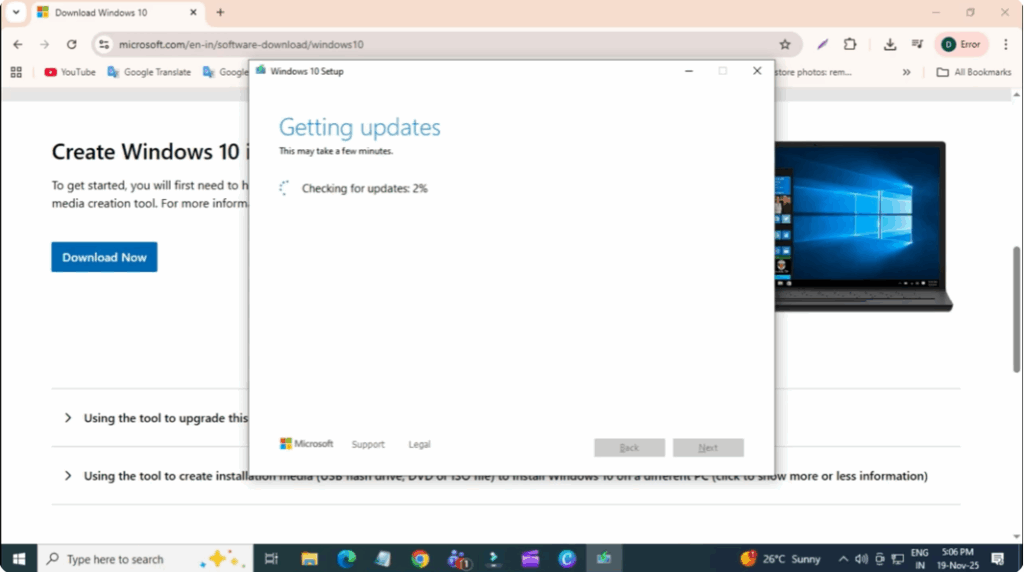Show hidden bookmarks via the overflow chevron
The height and width of the screenshot is (572, 1024).
click(906, 72)
